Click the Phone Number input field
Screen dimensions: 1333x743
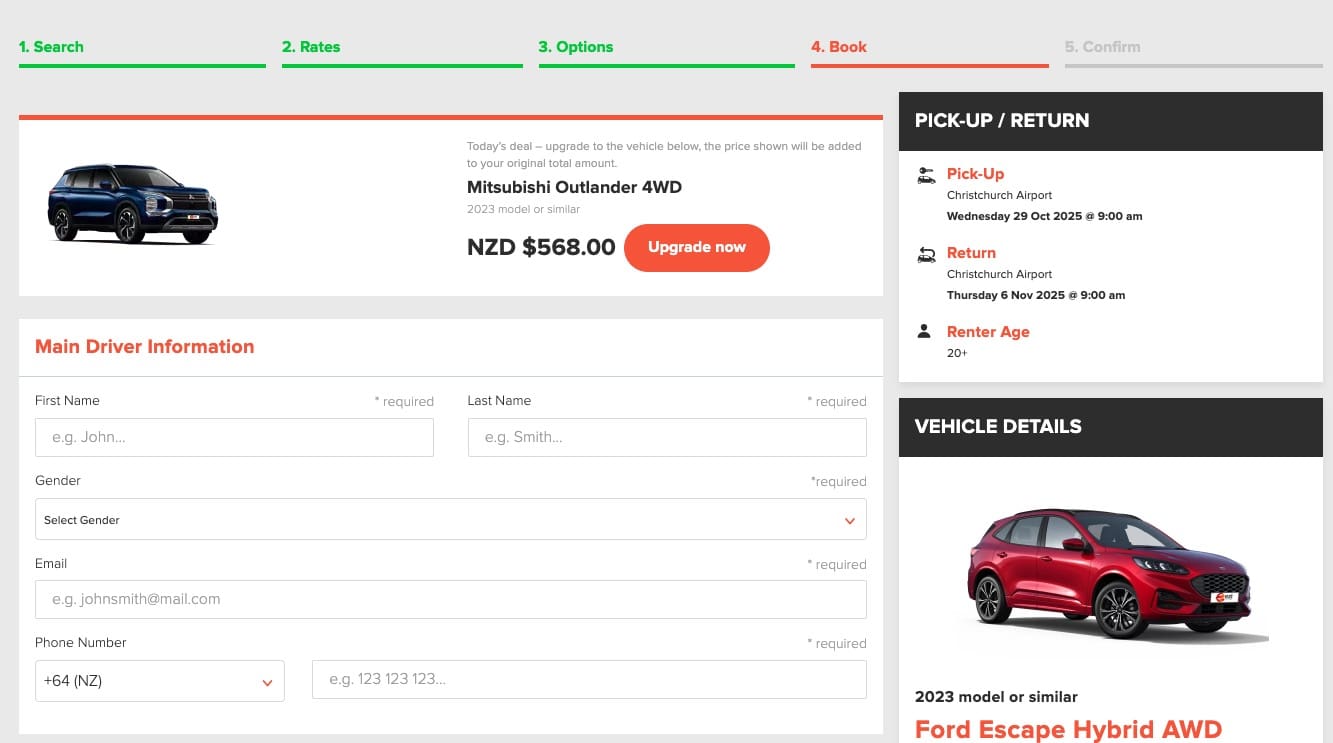click(x=589, y=680)
